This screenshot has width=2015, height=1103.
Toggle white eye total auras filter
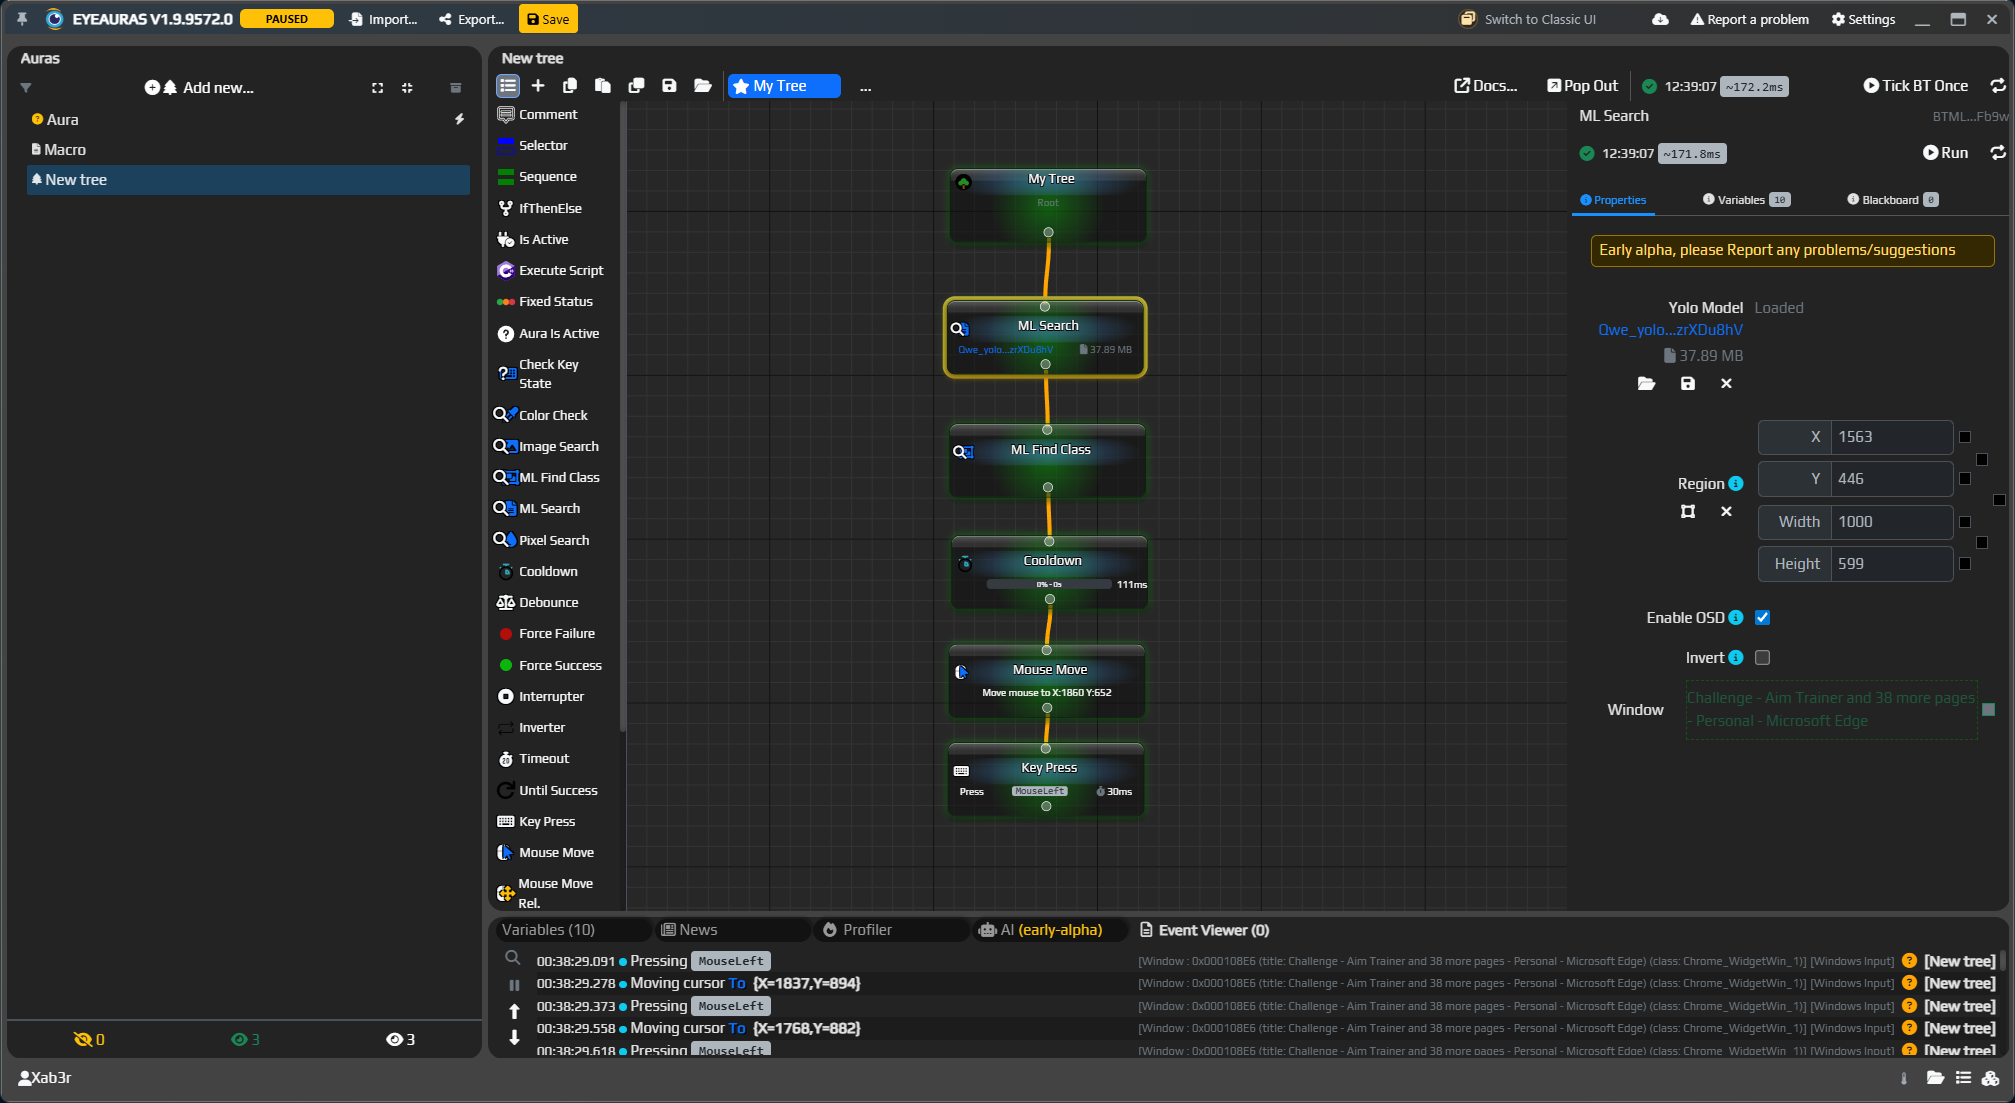click(x=400, y=1040)
